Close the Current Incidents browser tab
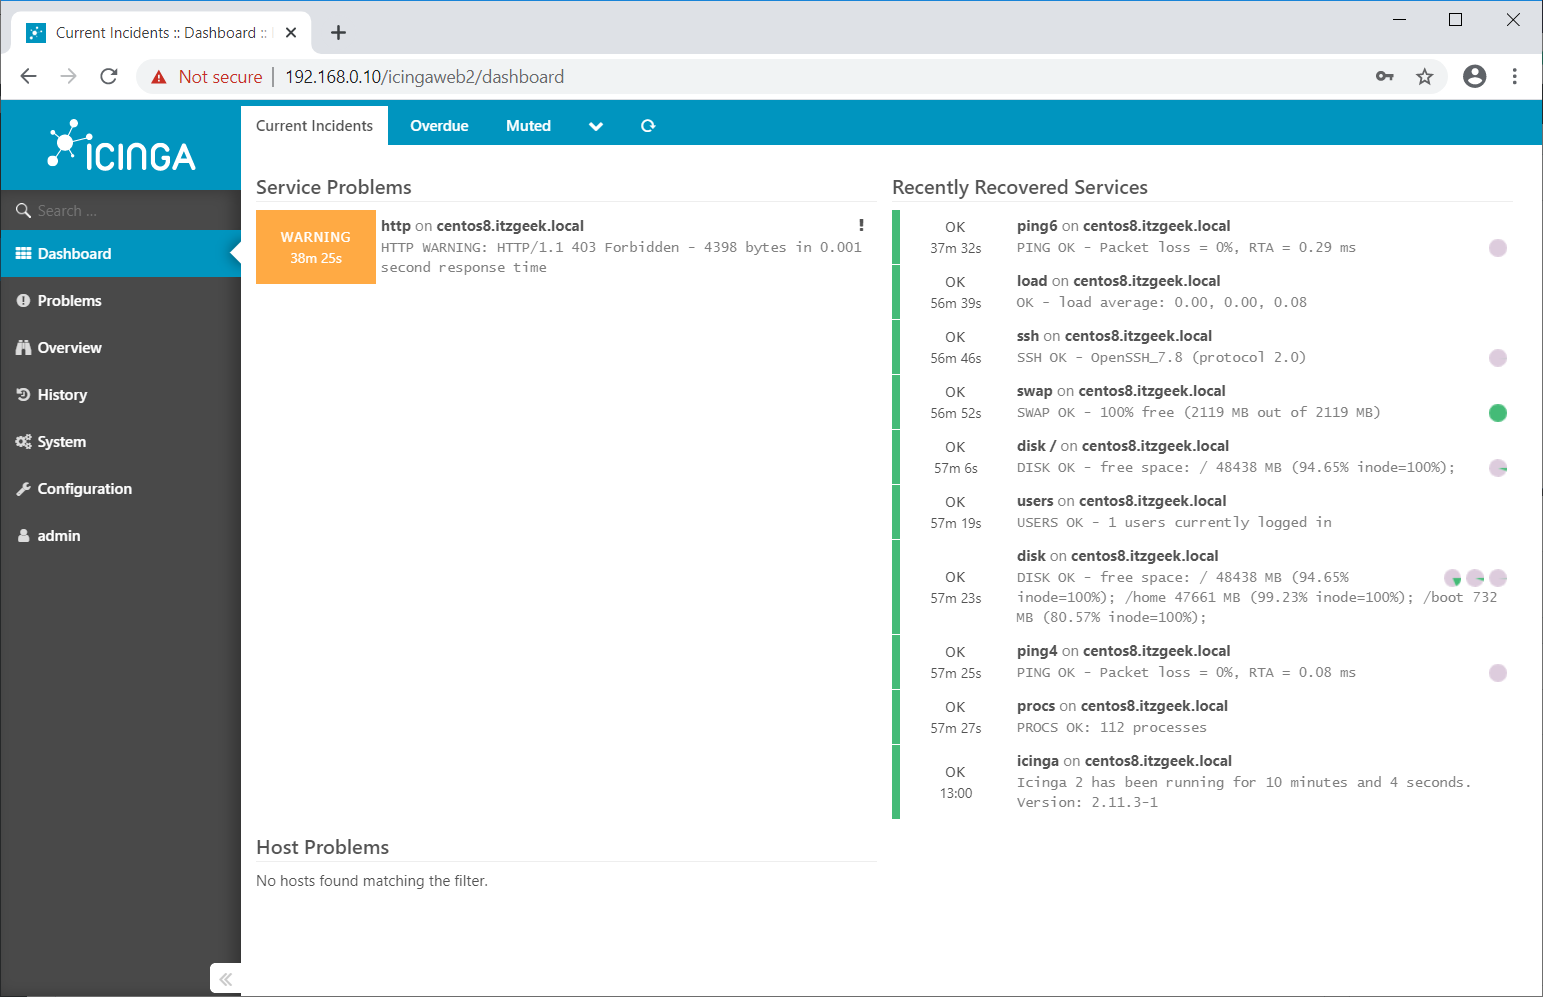This screenshot has width=1543, height=997. (x=291, y=33)
